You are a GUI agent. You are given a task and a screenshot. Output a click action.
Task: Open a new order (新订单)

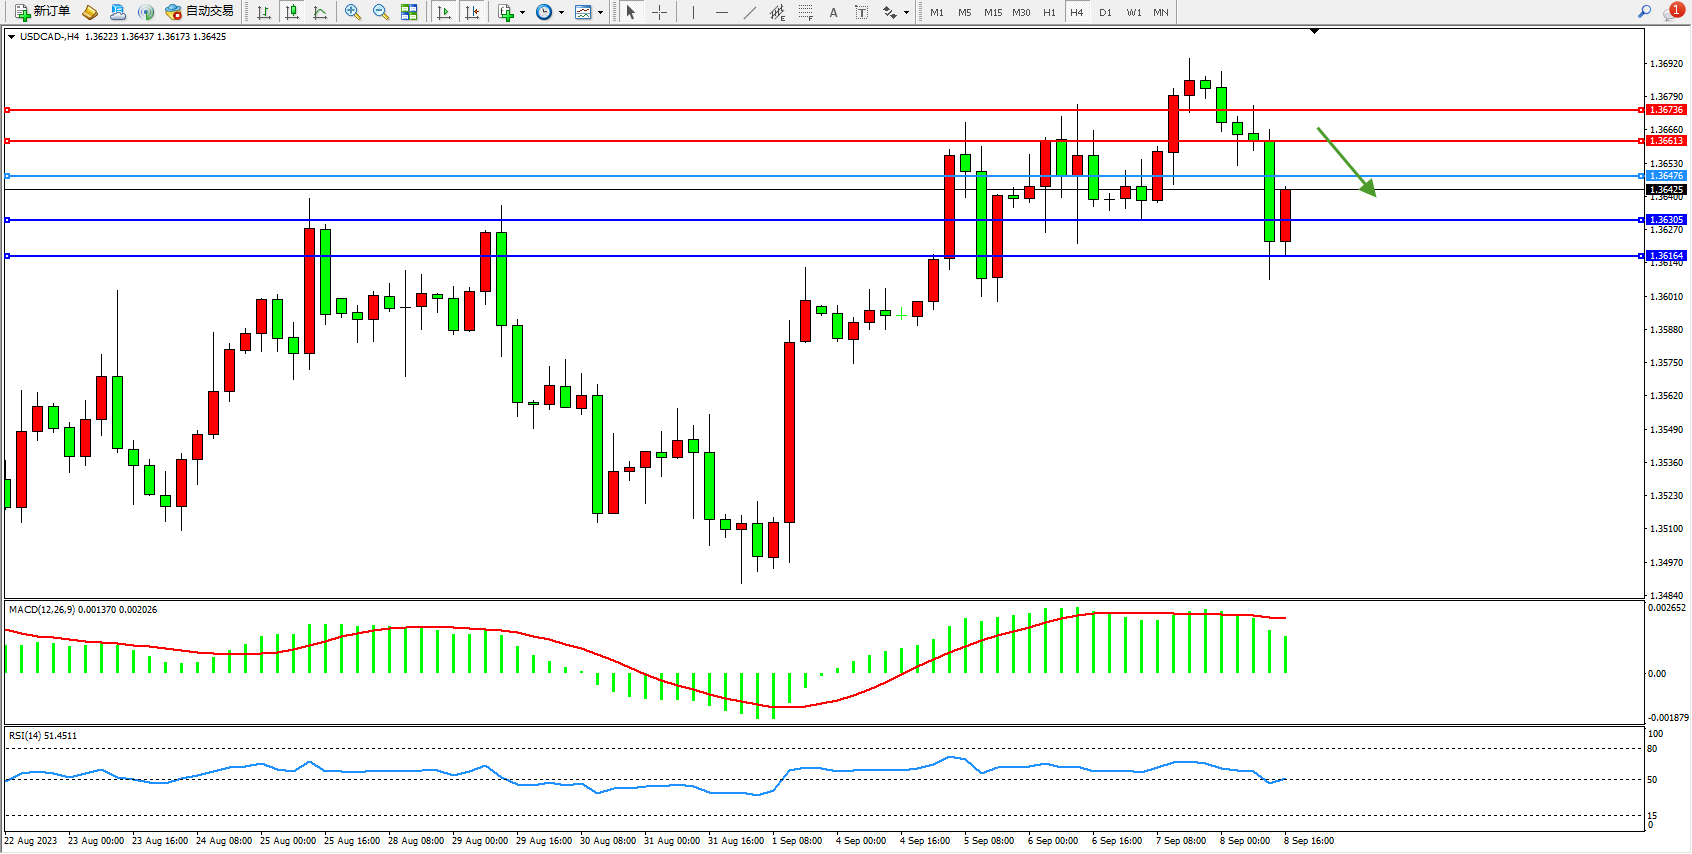[x=42, y=12]
